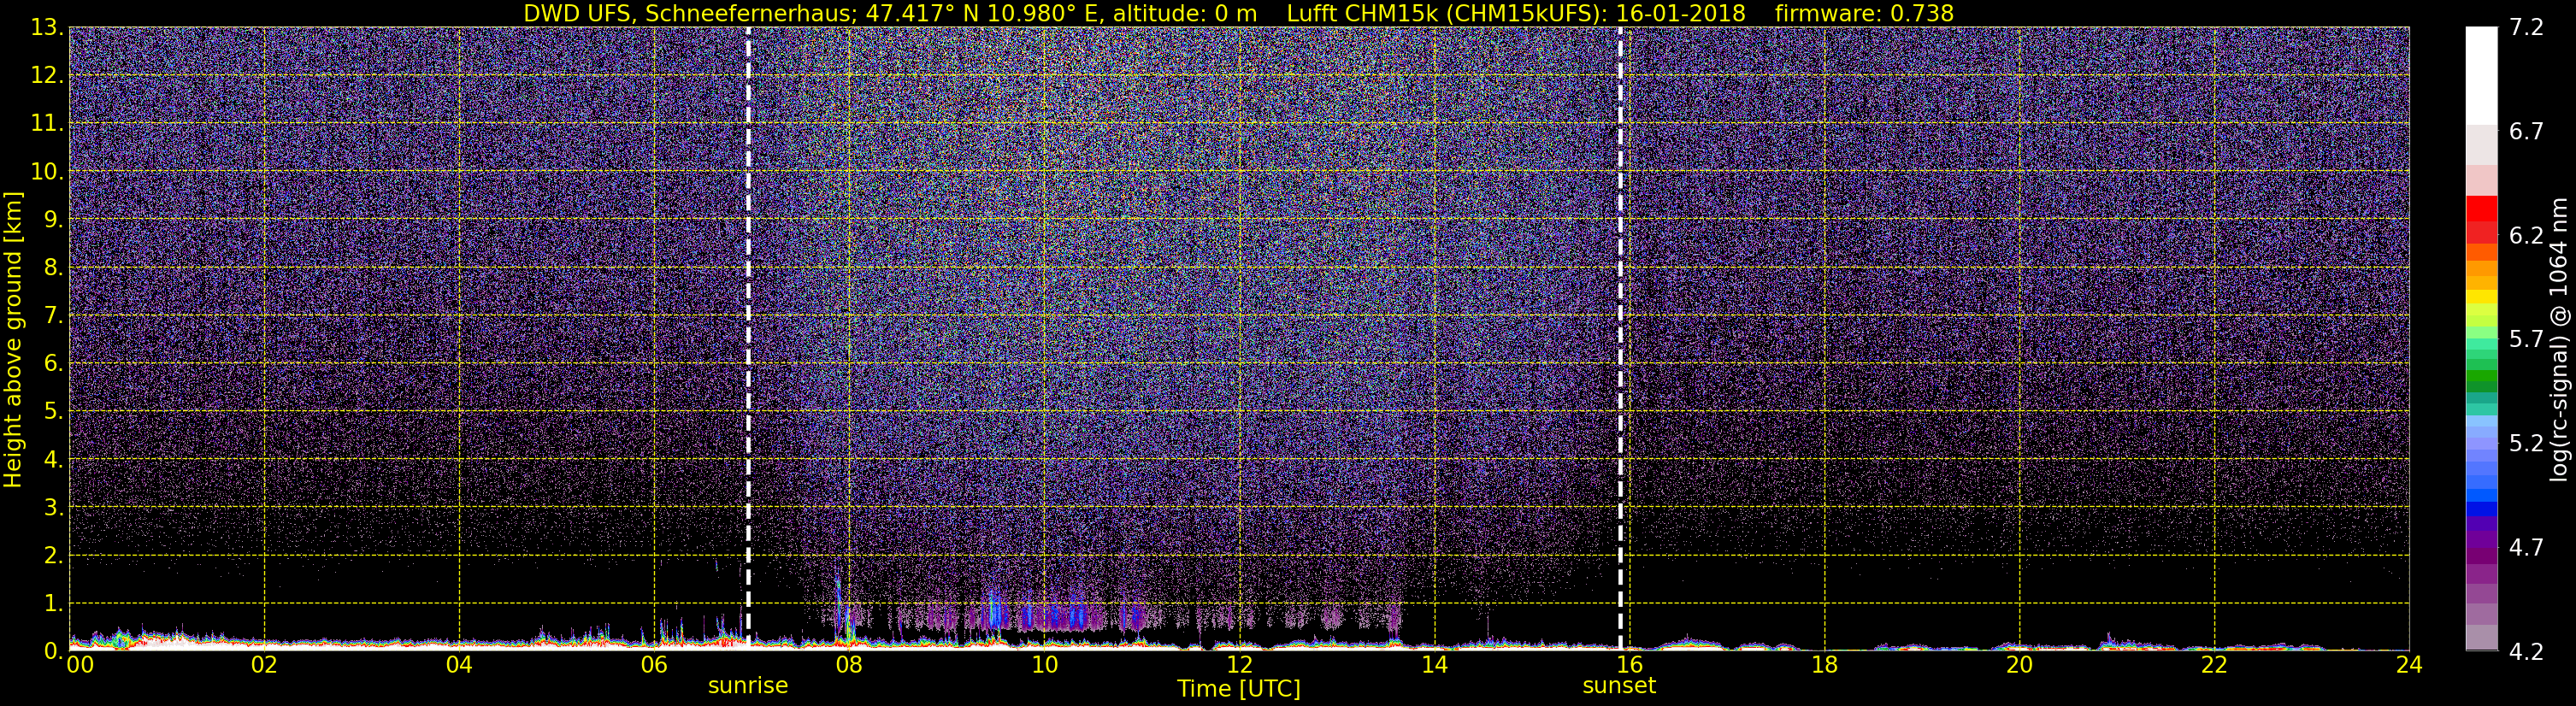Click the 'Height above ground [km]' axis title

[13, 339]
